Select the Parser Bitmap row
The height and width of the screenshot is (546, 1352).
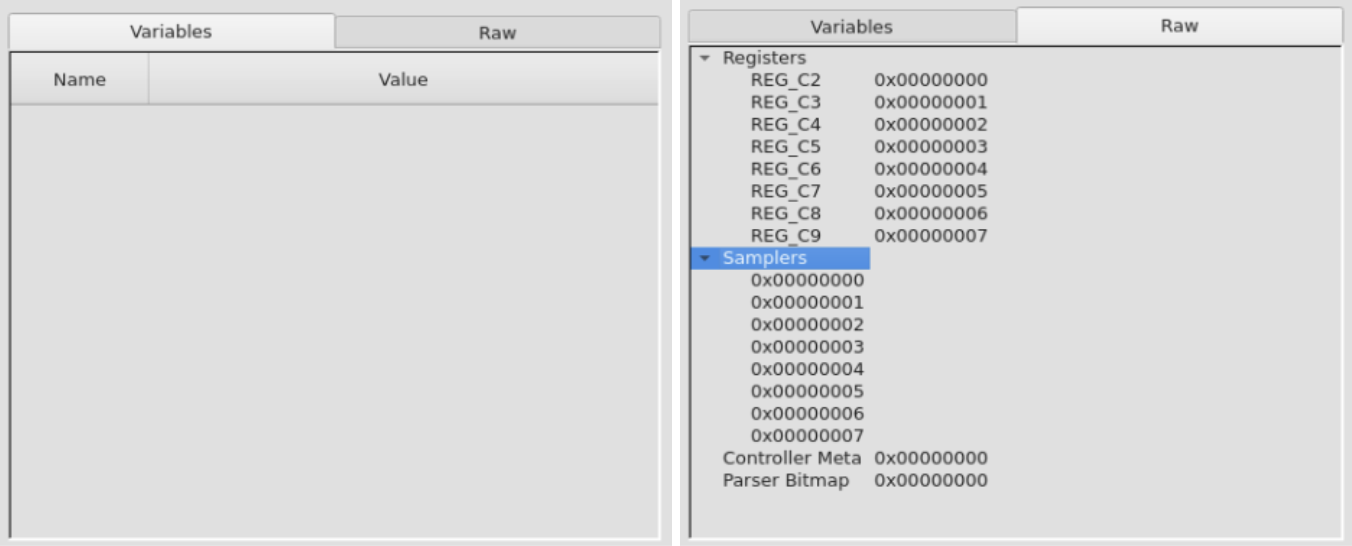[x=785, y=481]
